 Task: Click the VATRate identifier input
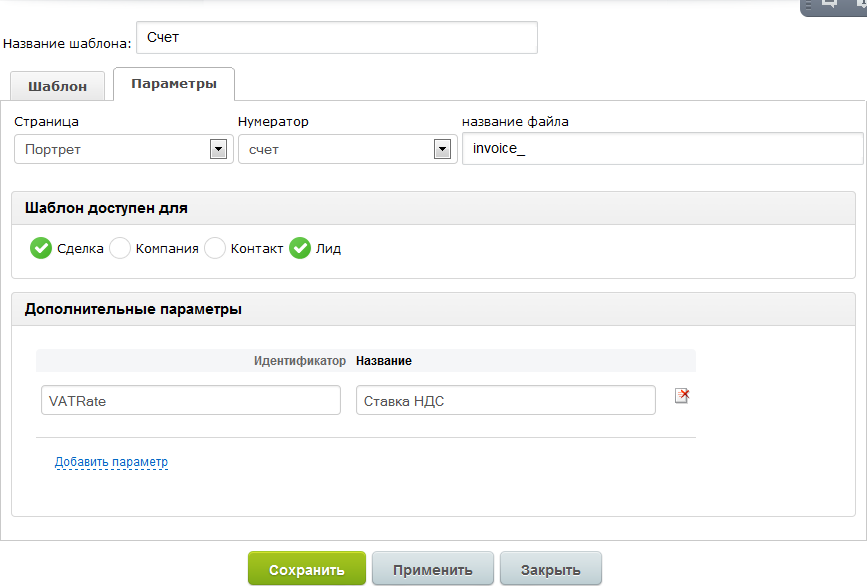[191, 400]
